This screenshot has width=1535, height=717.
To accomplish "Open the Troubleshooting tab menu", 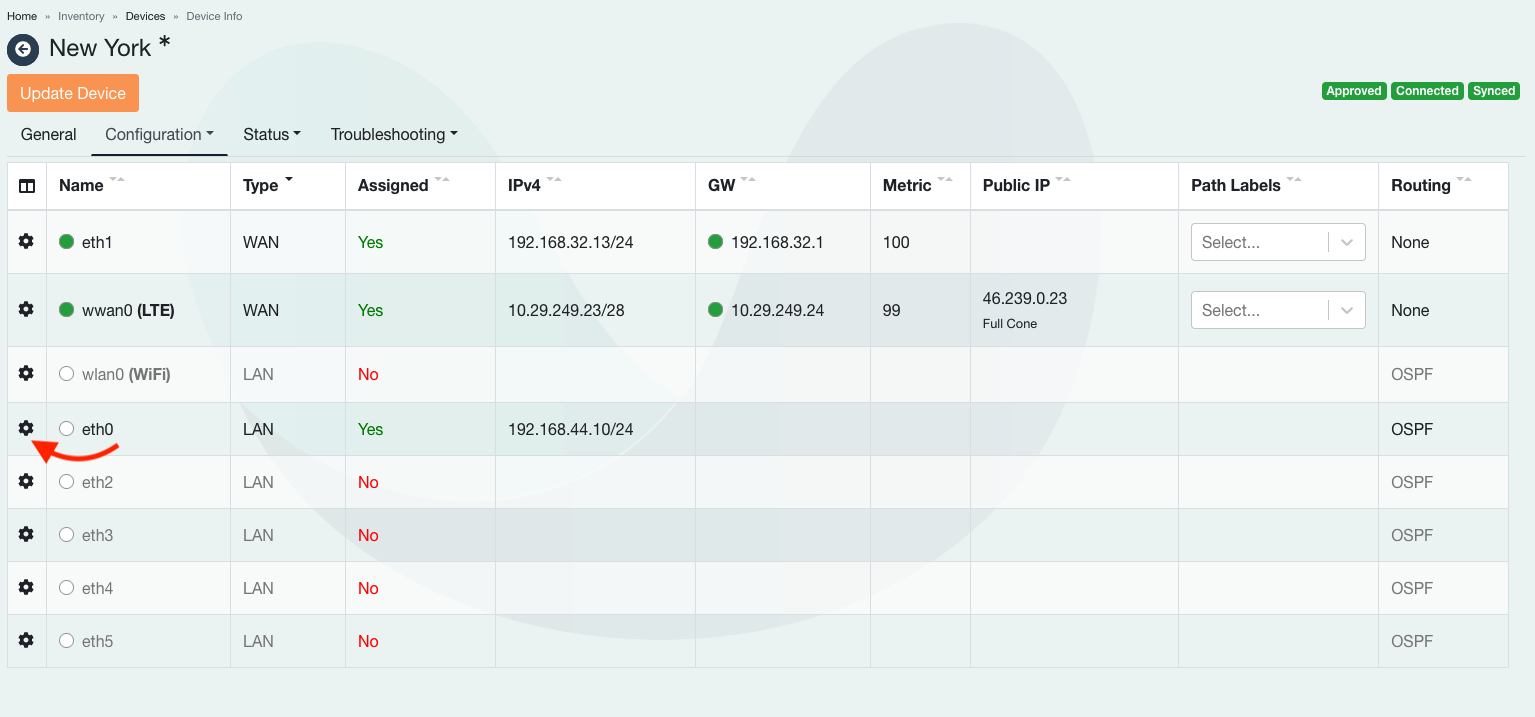I will 394,134.
